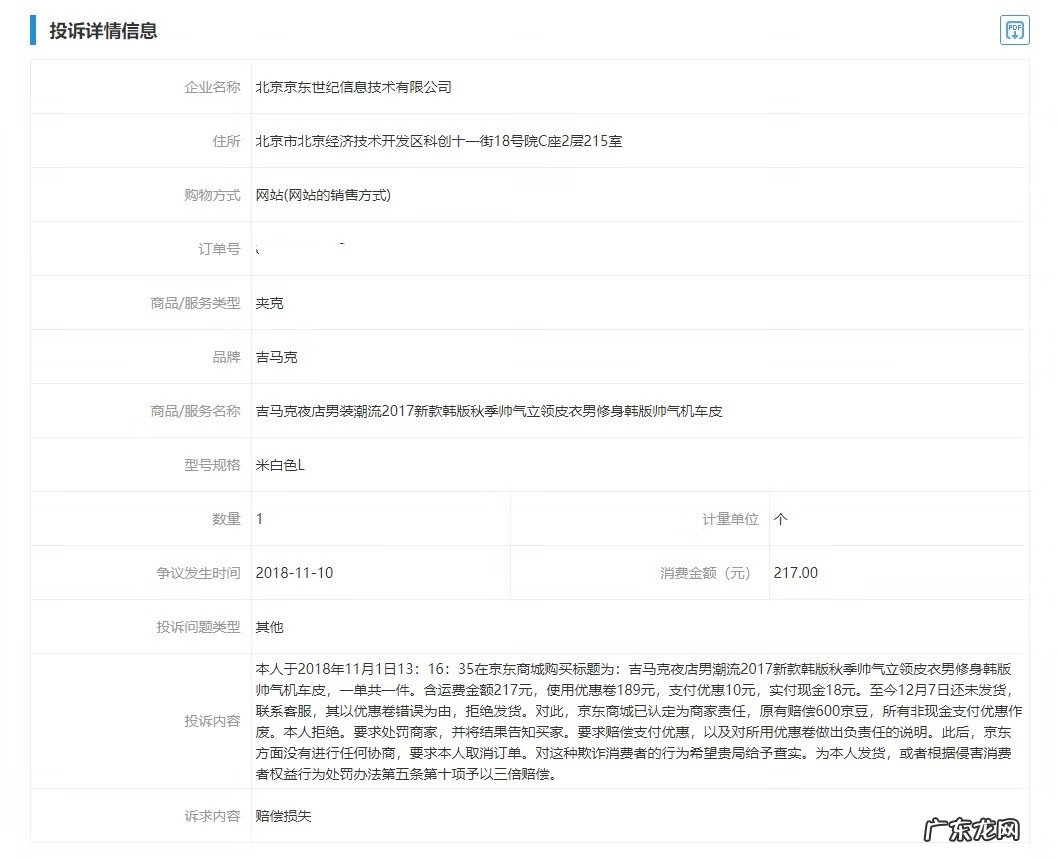Click the 投诉详情信息 section heading
Viewport: 1058px width, 859px height.
103,31
